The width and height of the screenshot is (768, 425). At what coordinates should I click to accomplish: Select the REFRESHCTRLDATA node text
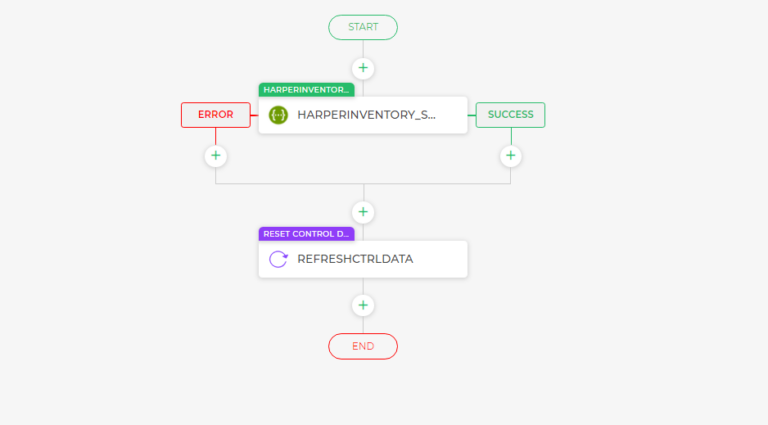pyautogui.click(x=355, y=259)
